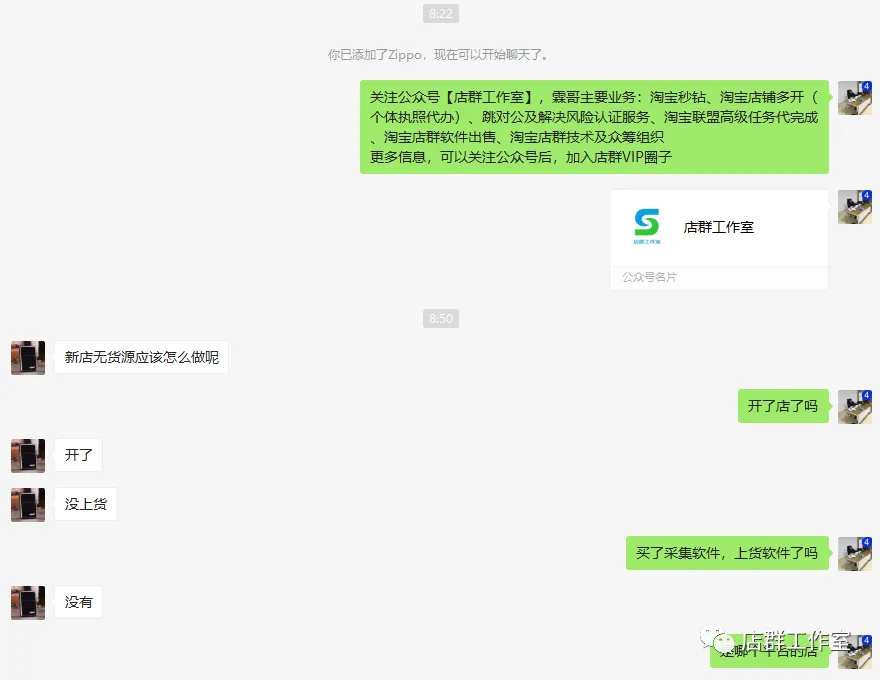Image resolution: width=880 pixels, height=680 pixels.
Task: Click the sender avatar beside account card
Action: (x=855, y=207)
